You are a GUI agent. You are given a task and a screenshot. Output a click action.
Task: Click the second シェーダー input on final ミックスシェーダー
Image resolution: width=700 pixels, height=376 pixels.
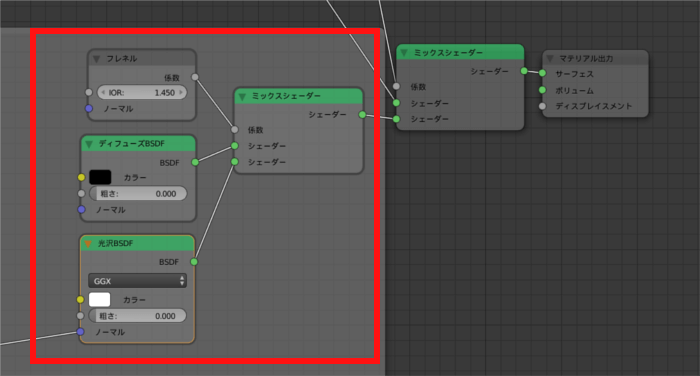coord(396,119)
